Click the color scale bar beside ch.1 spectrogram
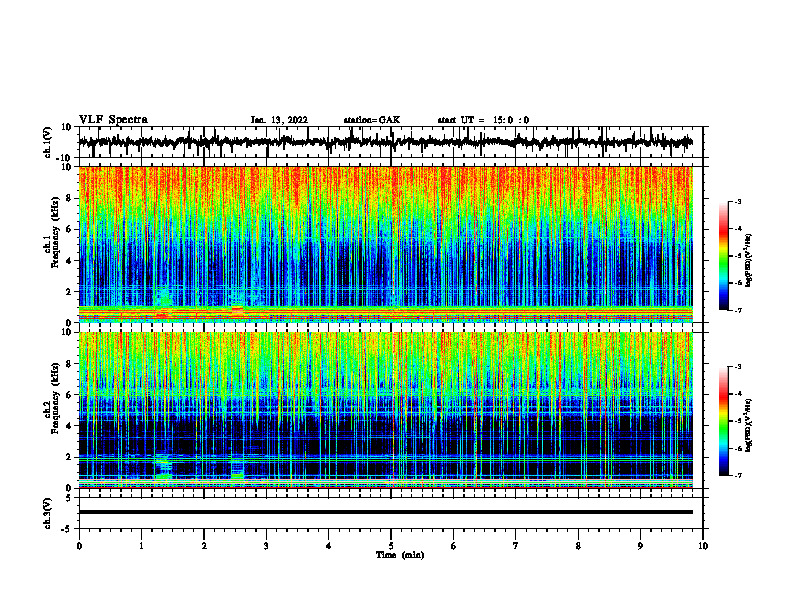 click(x=724, y=256)
